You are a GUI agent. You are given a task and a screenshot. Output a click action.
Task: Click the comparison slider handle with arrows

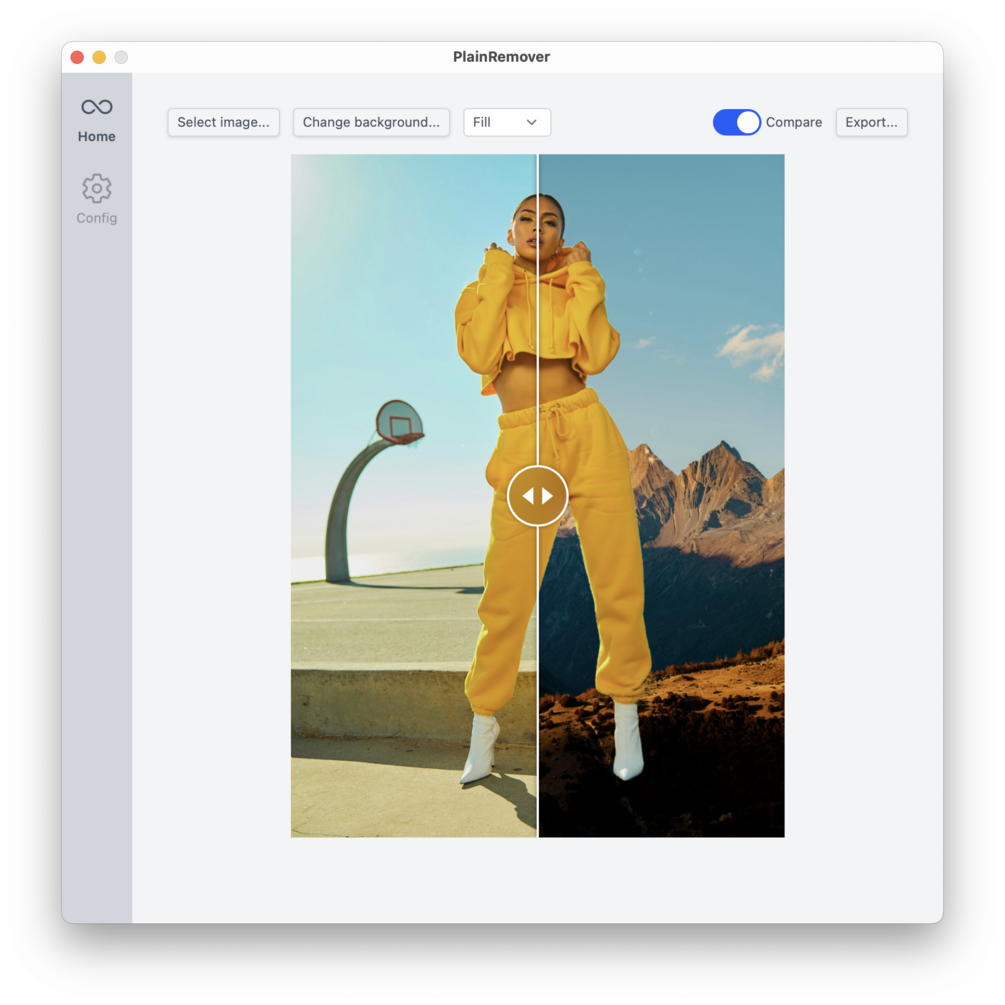point(537,496)
